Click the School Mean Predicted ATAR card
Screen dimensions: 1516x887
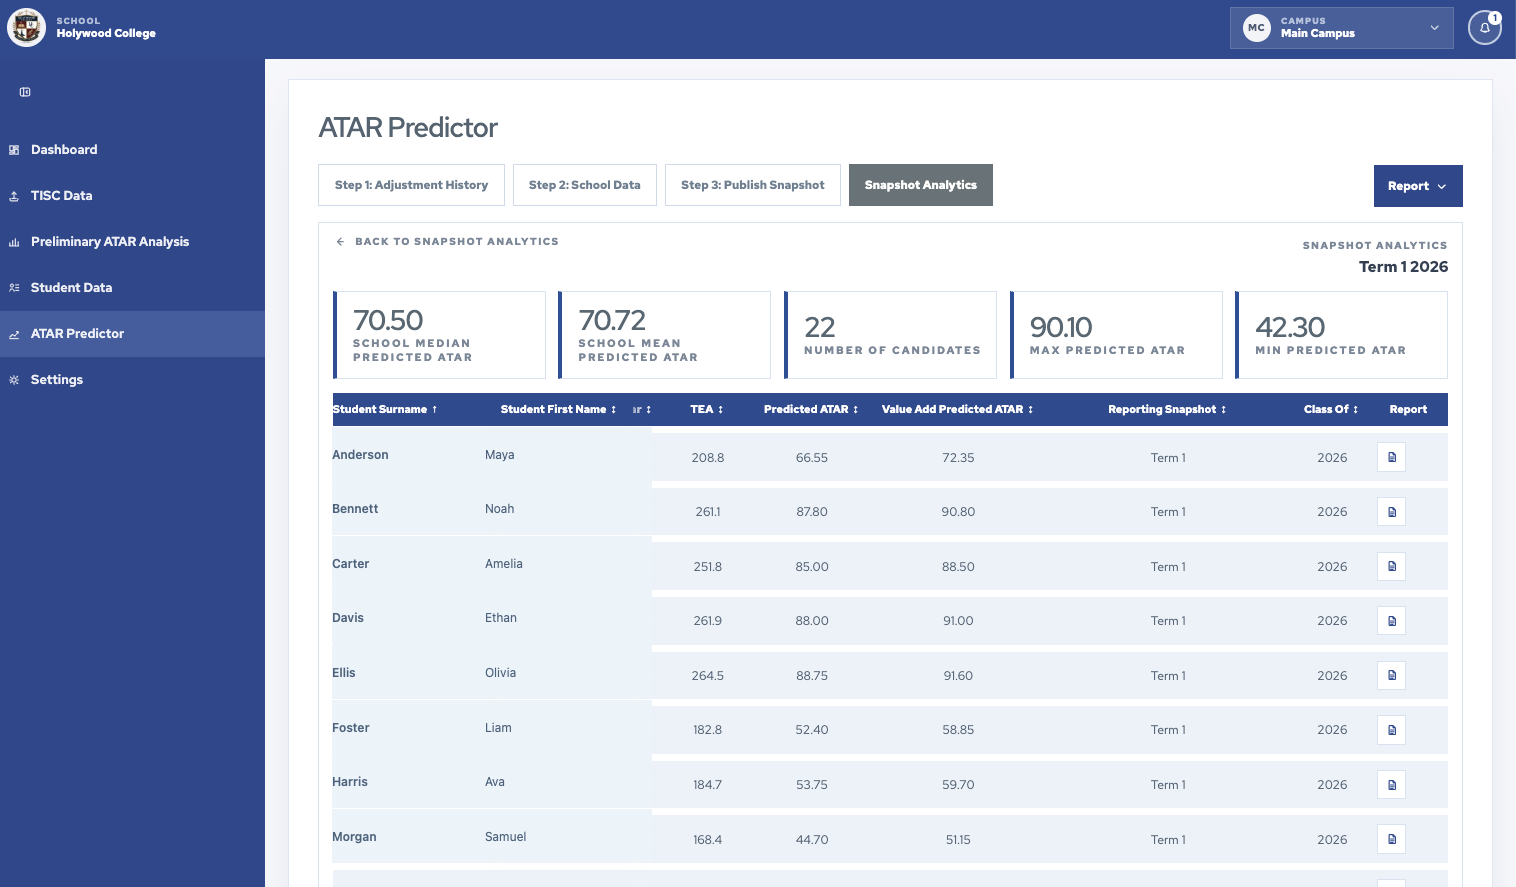coord(665,335)
